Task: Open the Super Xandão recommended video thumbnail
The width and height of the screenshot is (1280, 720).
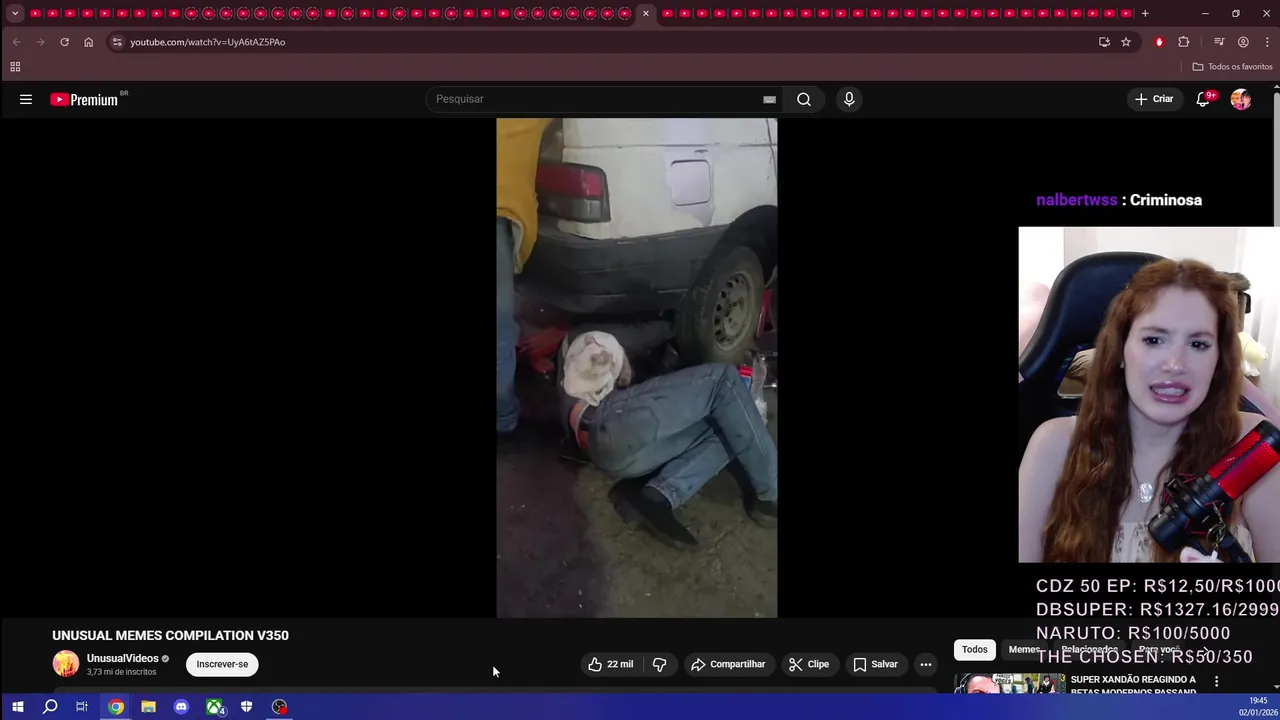Action: click(x=1009, y=684)
